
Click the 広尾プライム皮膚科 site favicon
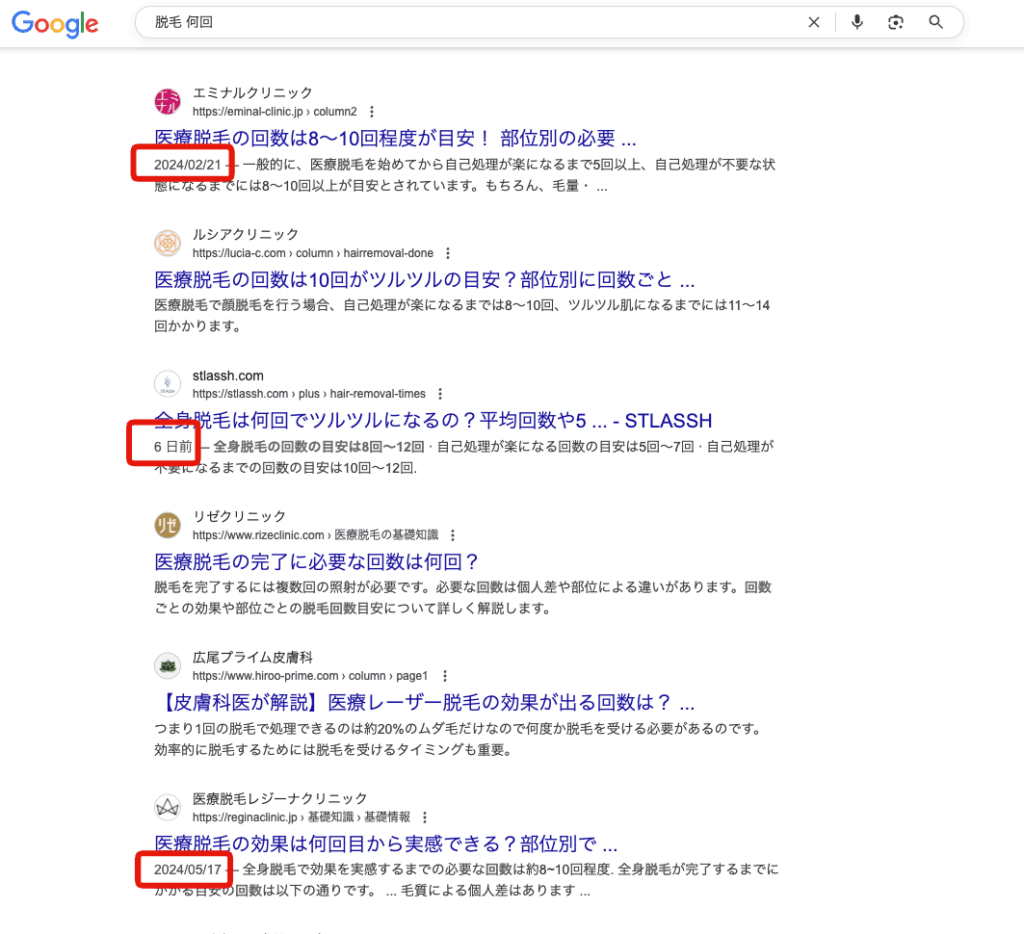pos(167,666)
